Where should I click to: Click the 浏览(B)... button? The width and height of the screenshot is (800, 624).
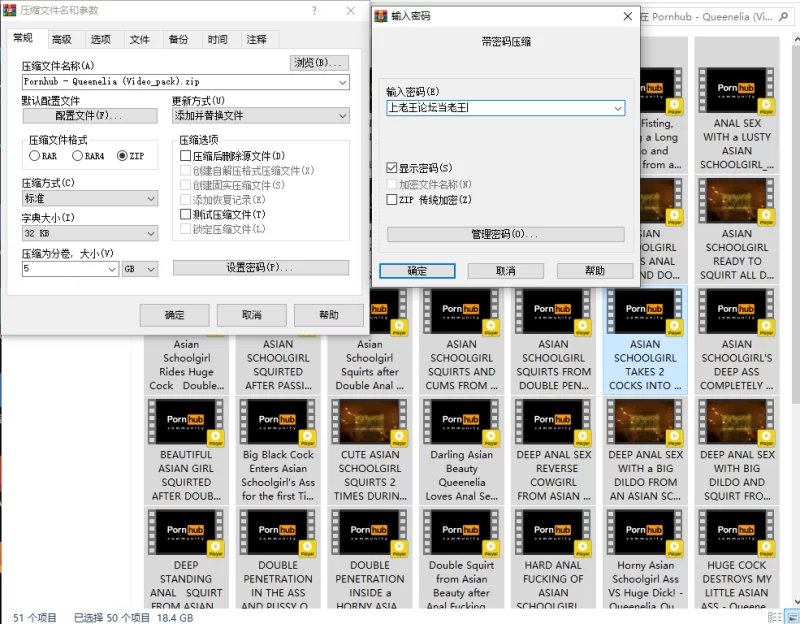[319, 63]
